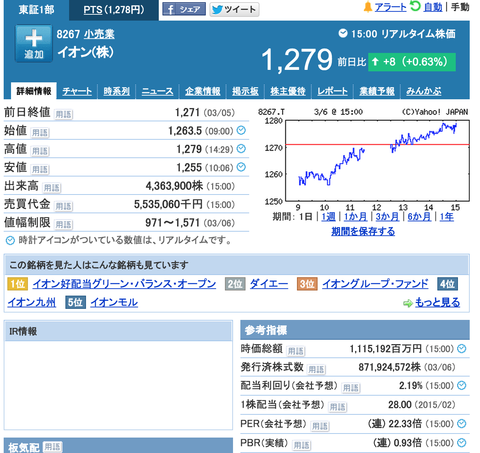This screenshot has width=480, height=453.
Task: Open the 株主優待 tab
Action: [288, 91]
